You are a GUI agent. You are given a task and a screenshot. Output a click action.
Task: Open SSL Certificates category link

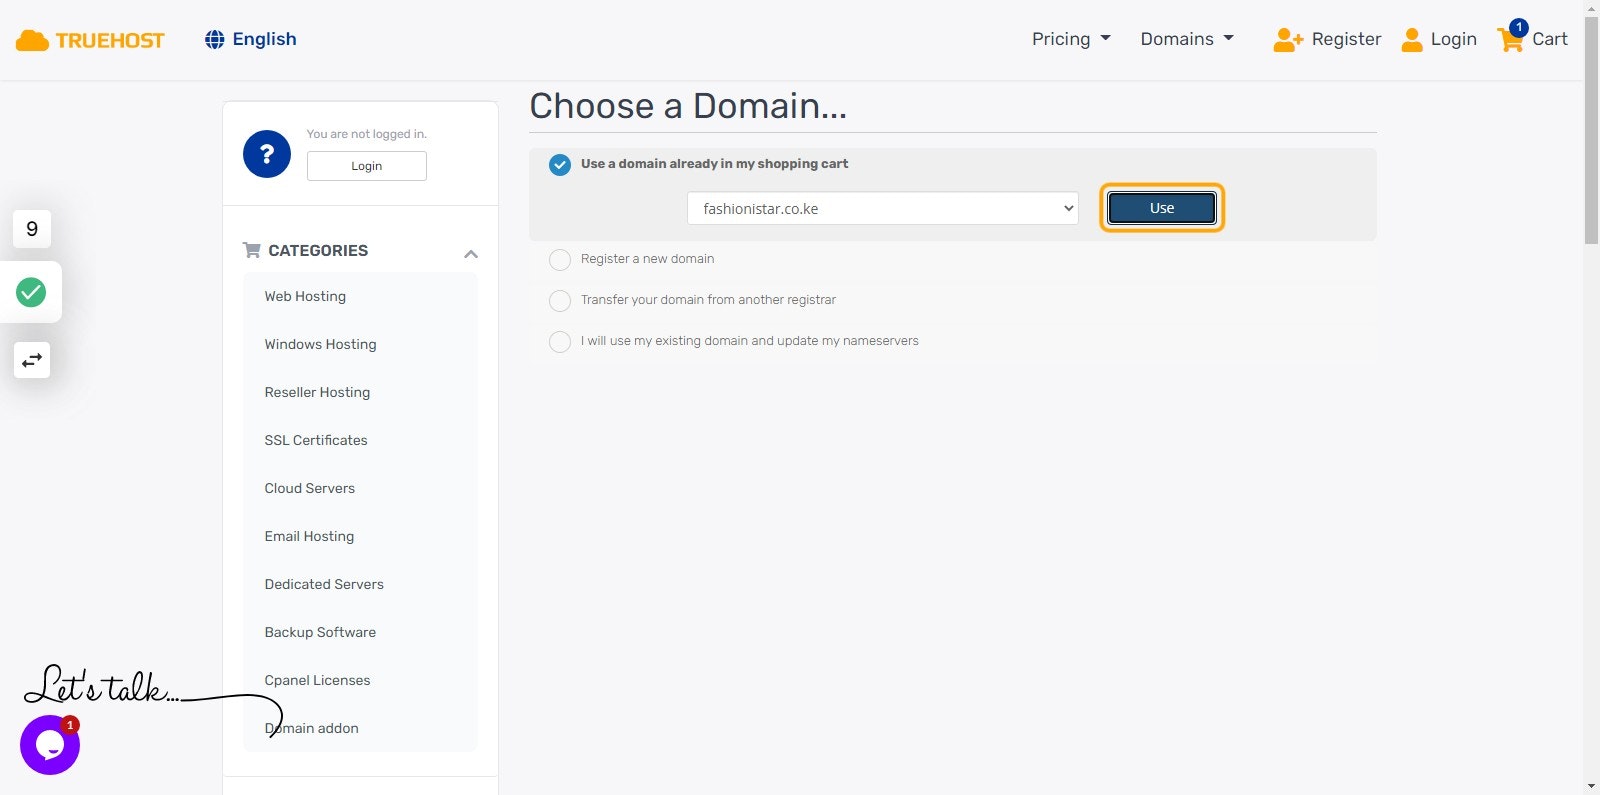(x=316, y=440)
